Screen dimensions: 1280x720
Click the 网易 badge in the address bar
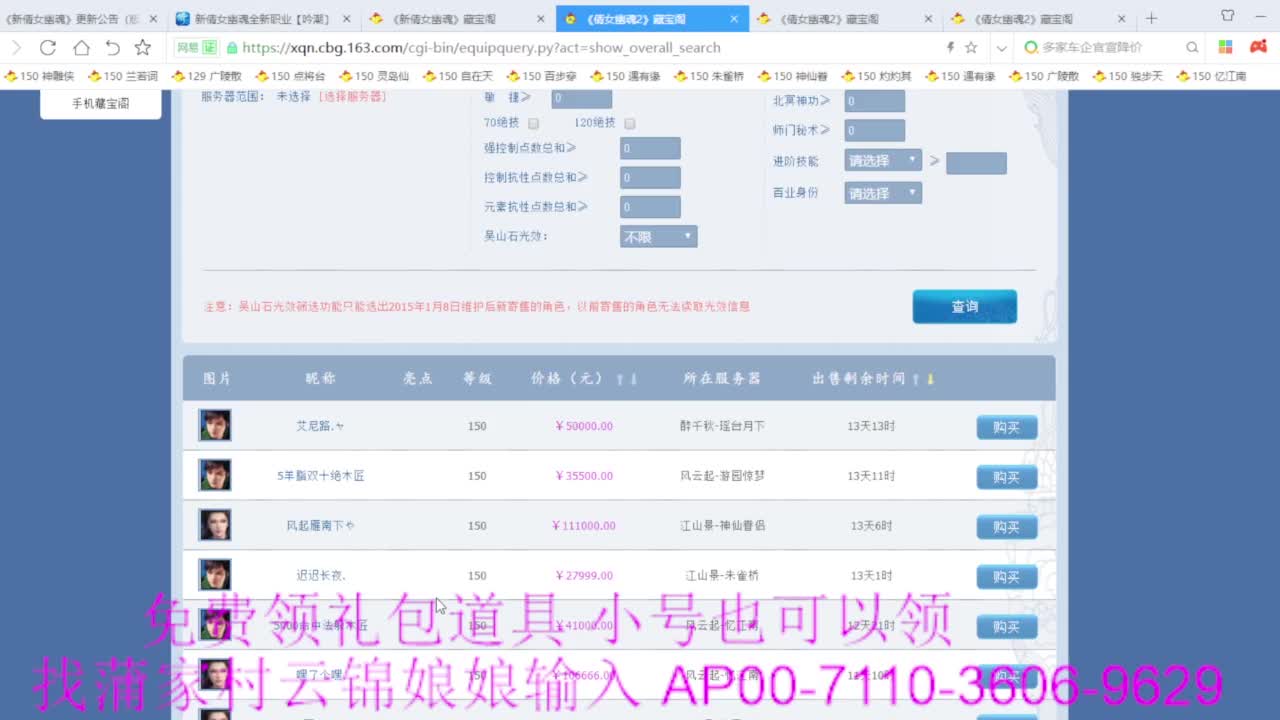198,47
